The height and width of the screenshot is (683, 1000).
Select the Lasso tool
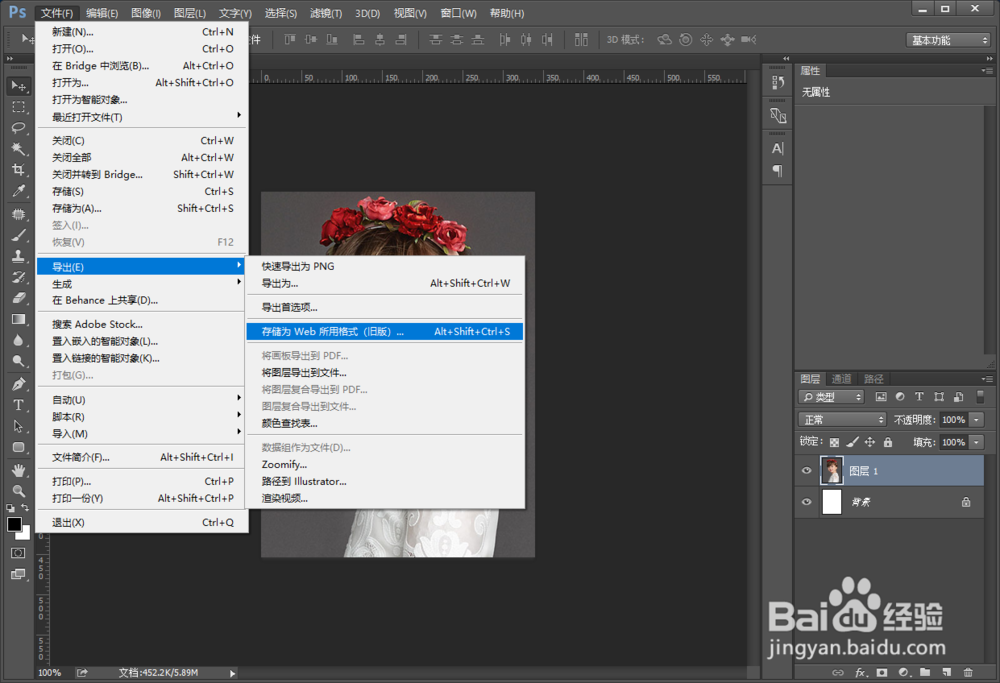coord(18,128)
